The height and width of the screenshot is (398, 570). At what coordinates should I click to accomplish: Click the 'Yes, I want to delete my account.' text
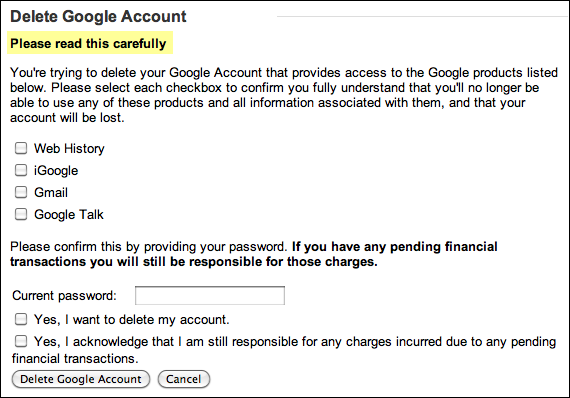[132, 320]
